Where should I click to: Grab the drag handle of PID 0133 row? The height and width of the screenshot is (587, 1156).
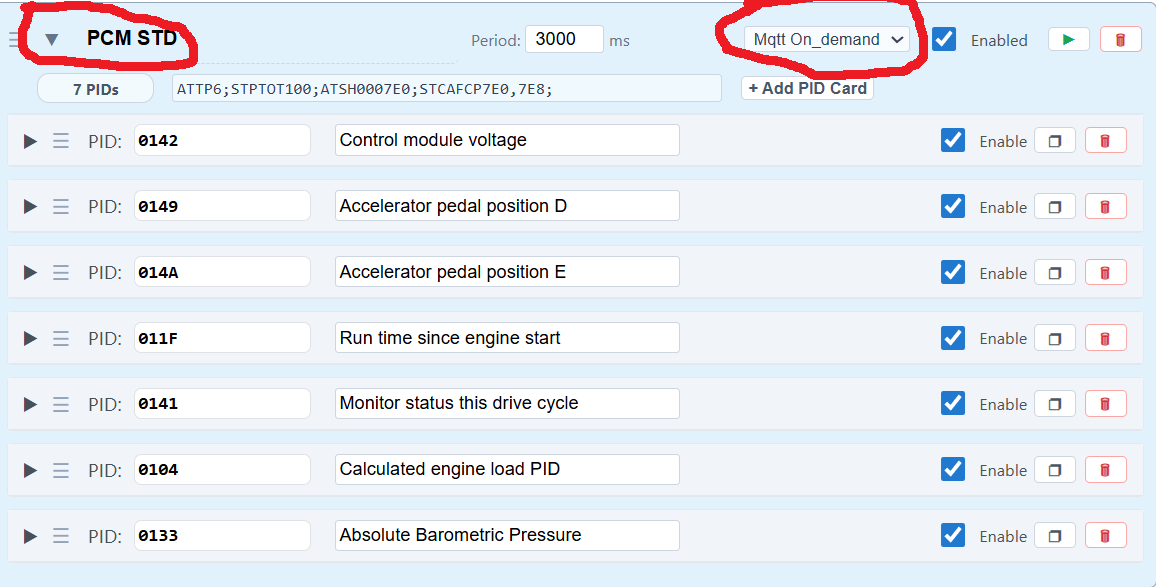60,535
